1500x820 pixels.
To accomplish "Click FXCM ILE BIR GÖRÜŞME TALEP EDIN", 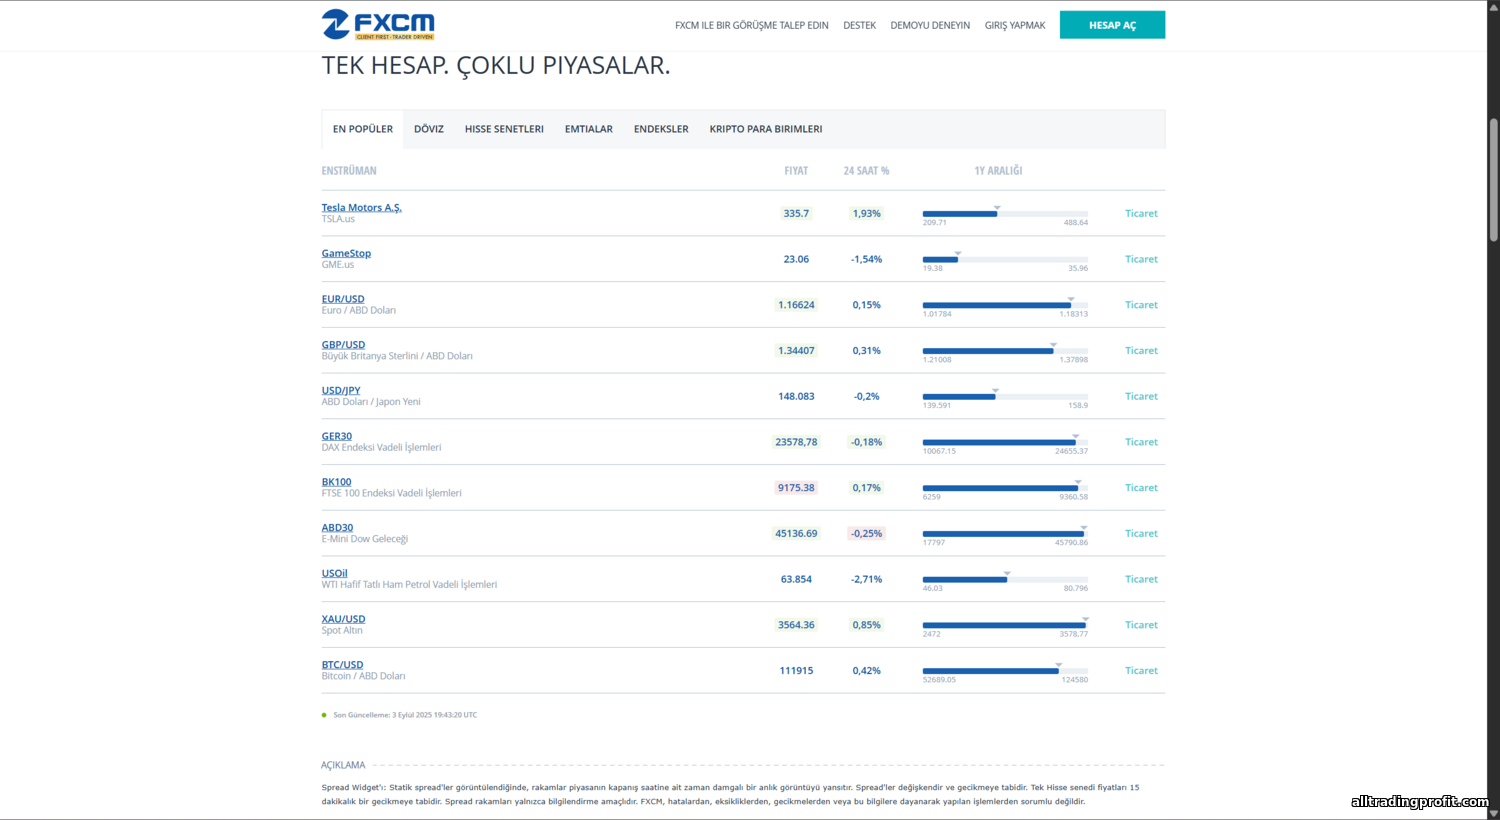I will (751, 25).
